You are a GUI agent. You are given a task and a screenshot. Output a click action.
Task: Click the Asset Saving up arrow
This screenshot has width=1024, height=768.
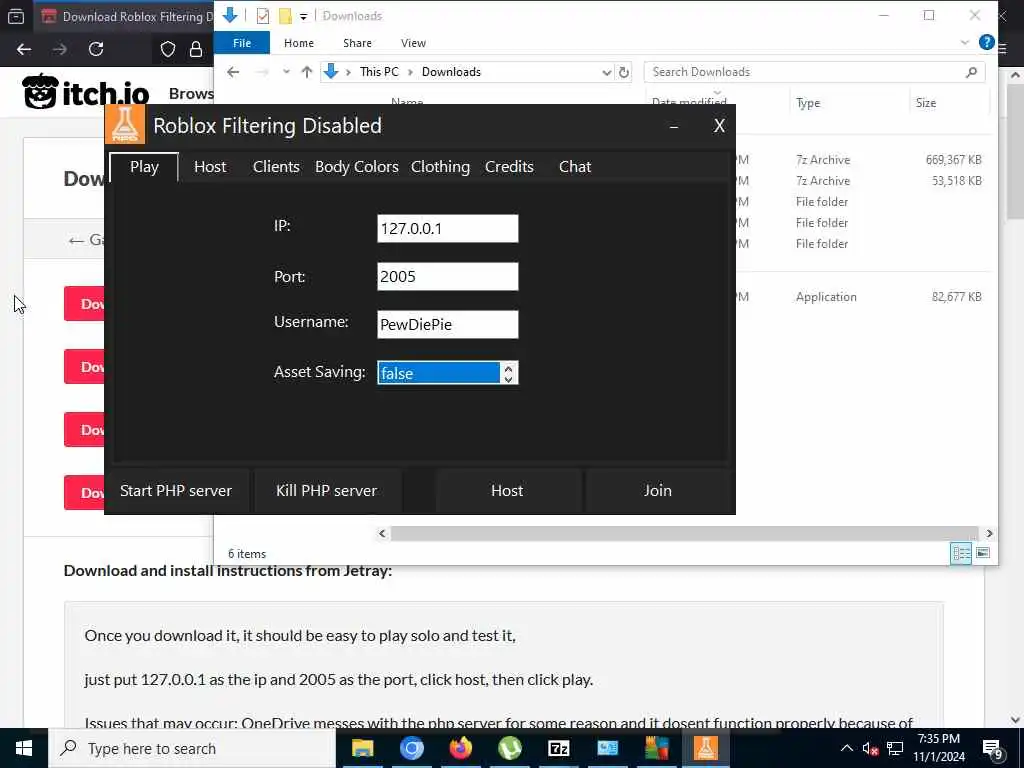pos(509,368)
